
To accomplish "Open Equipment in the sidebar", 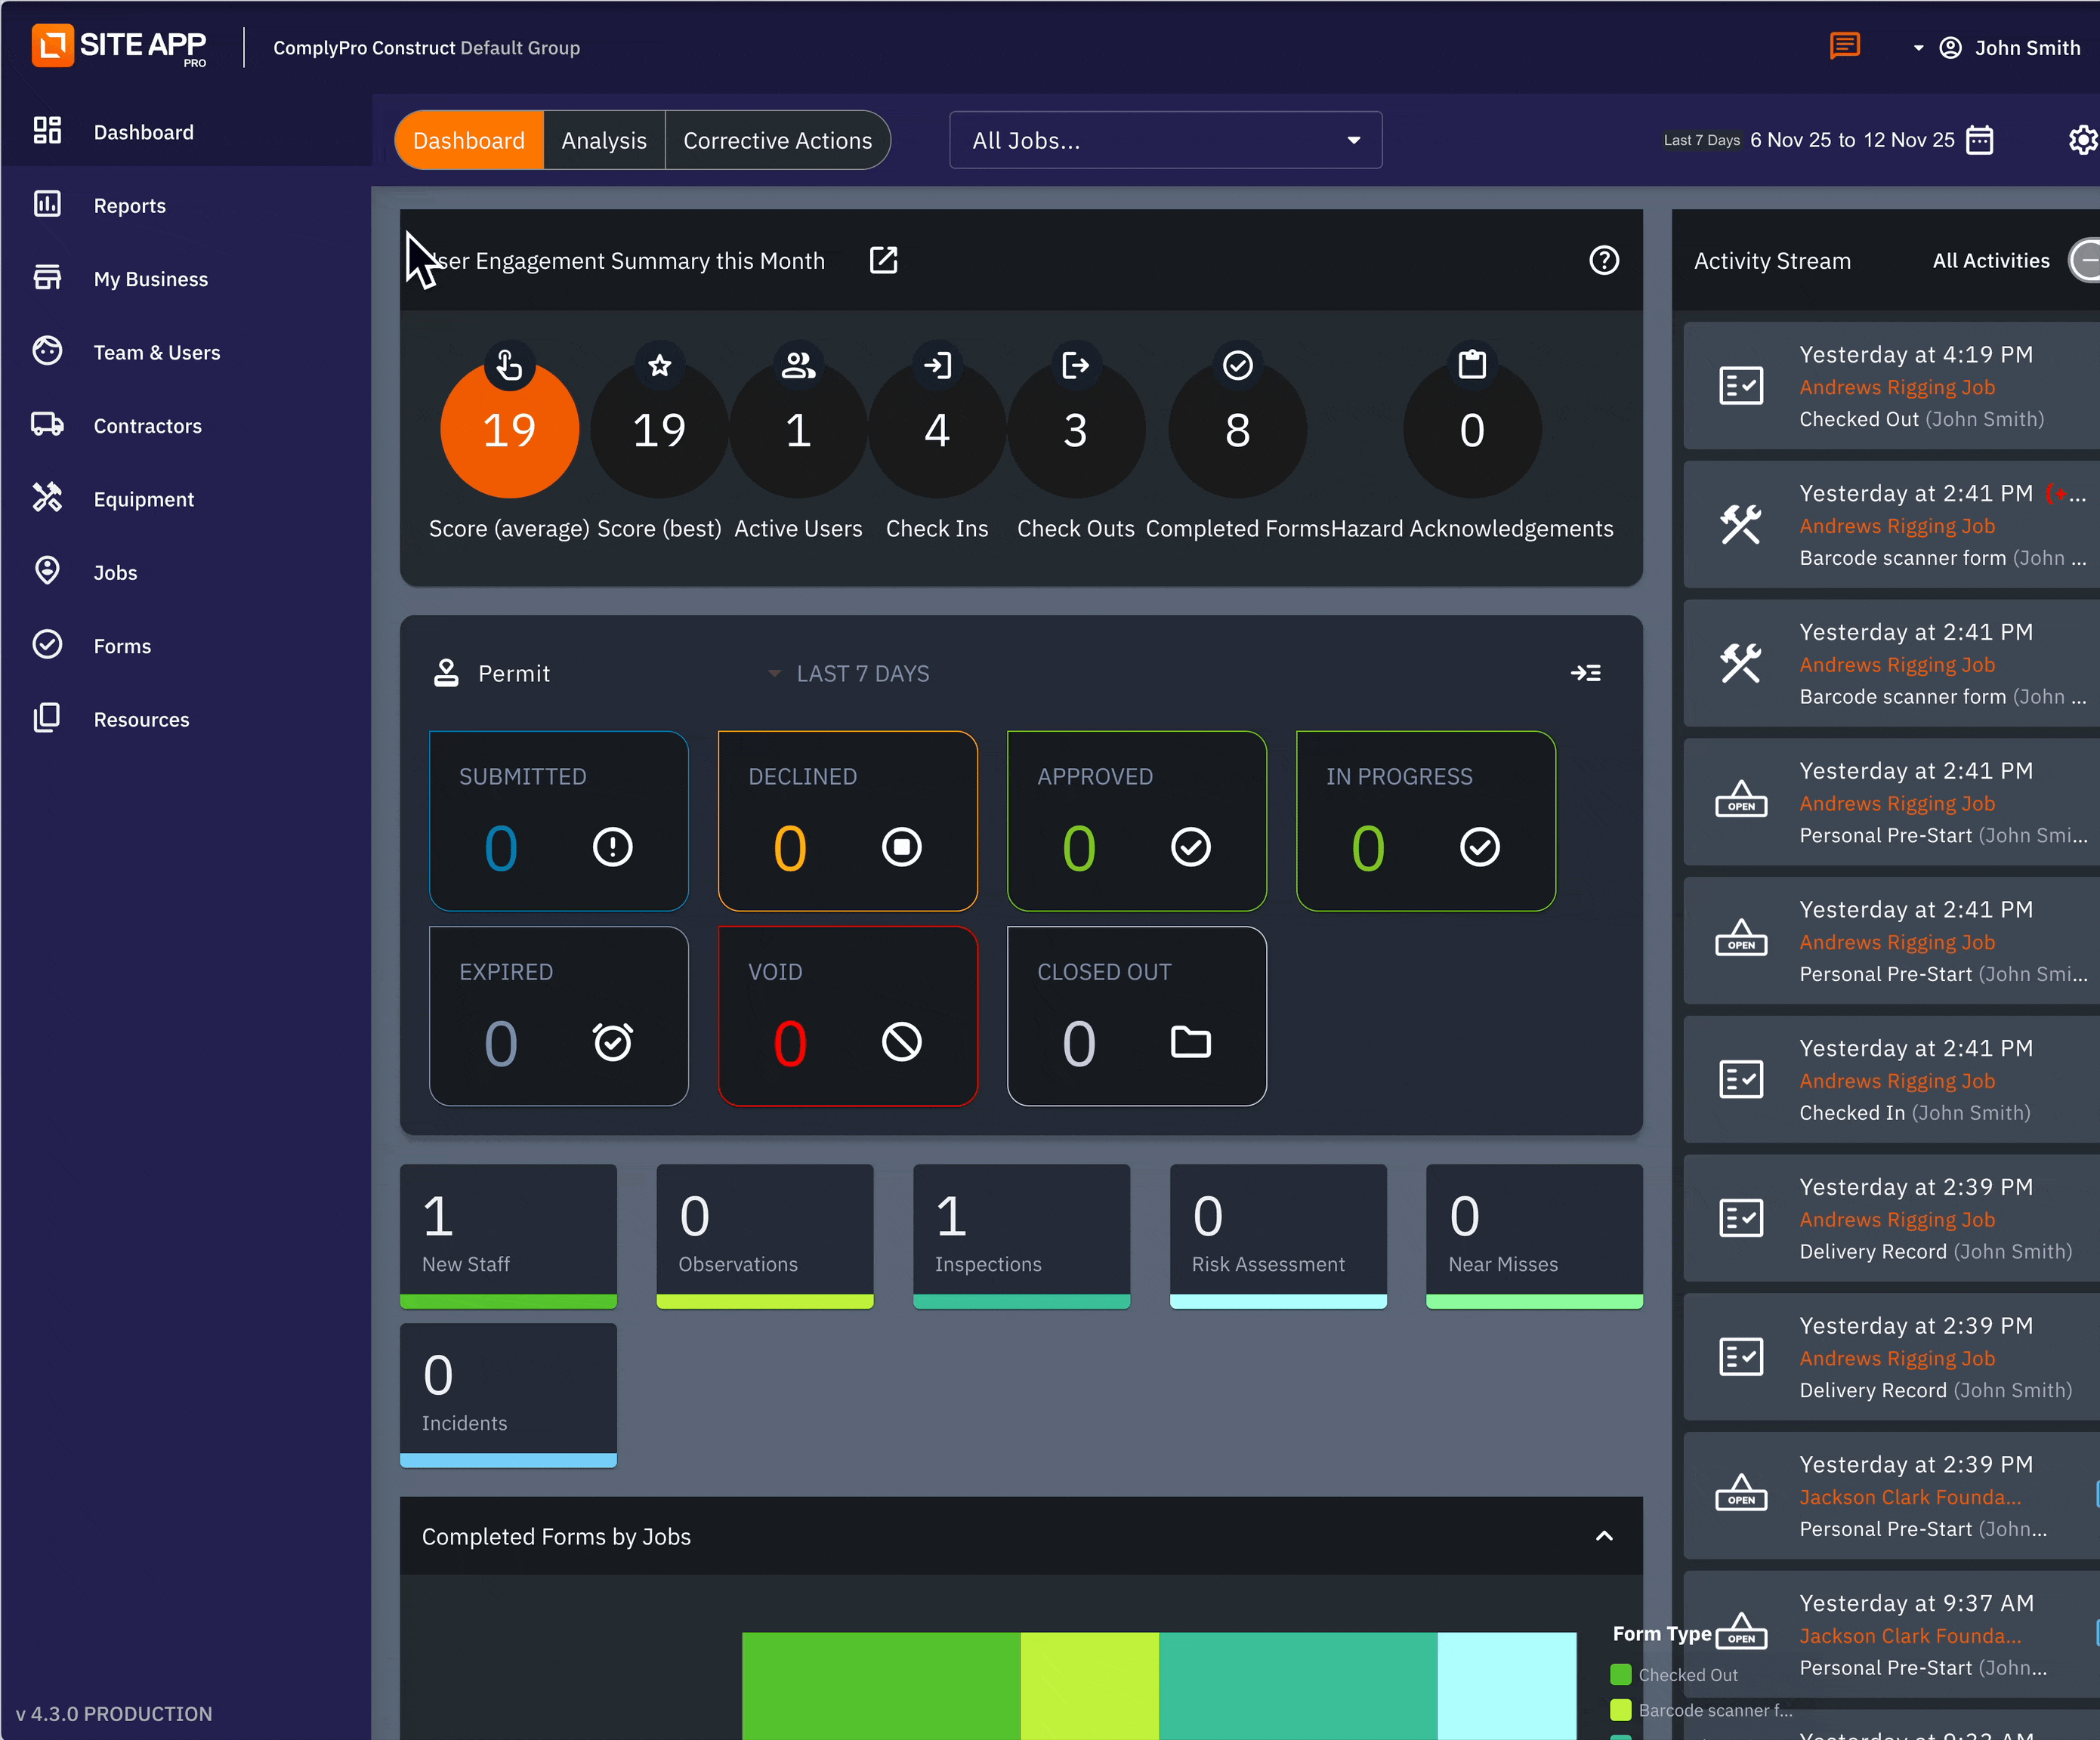I will point(143,499).
